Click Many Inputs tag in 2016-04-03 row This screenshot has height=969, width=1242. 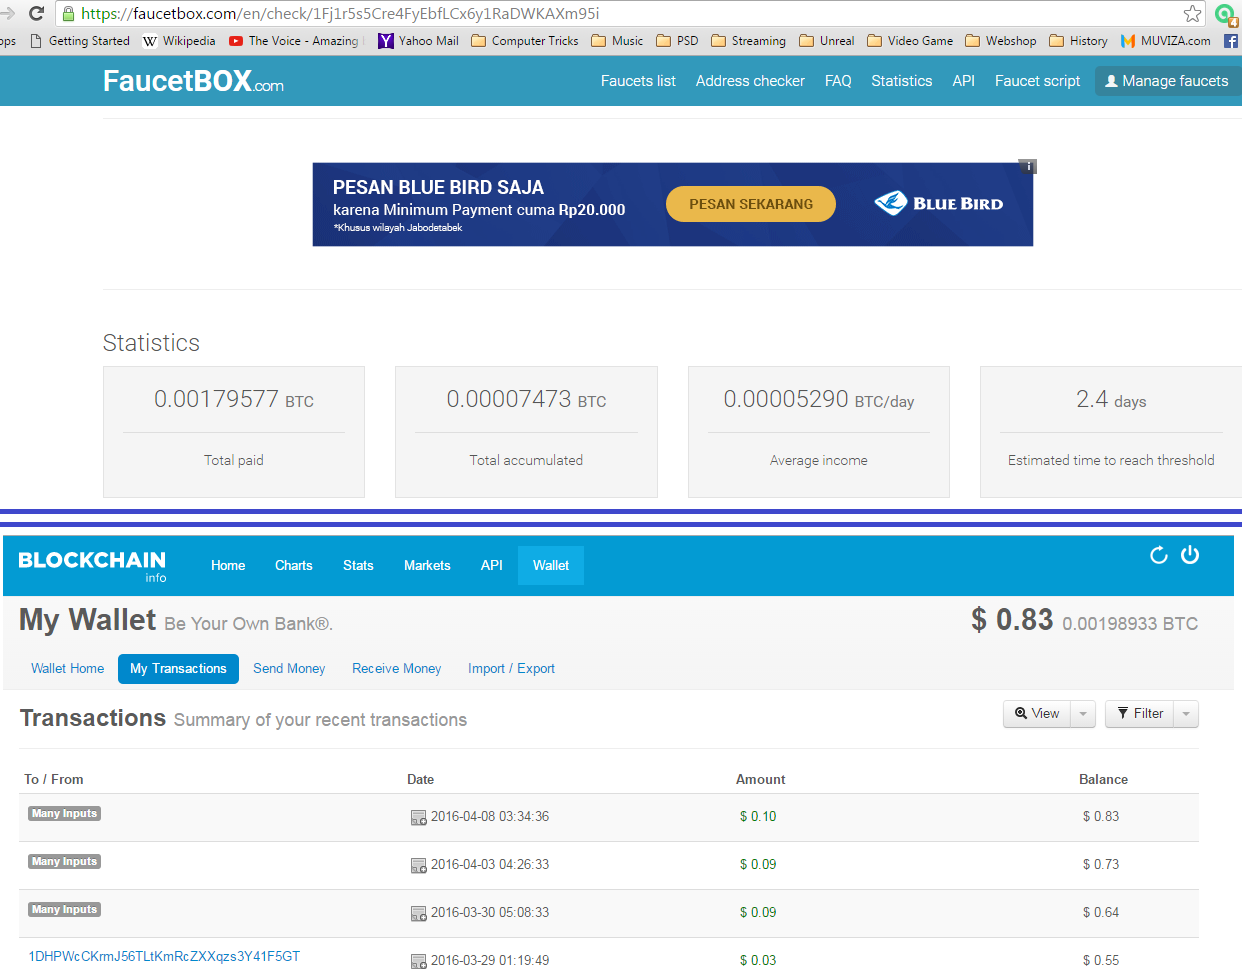click(65, 862)
